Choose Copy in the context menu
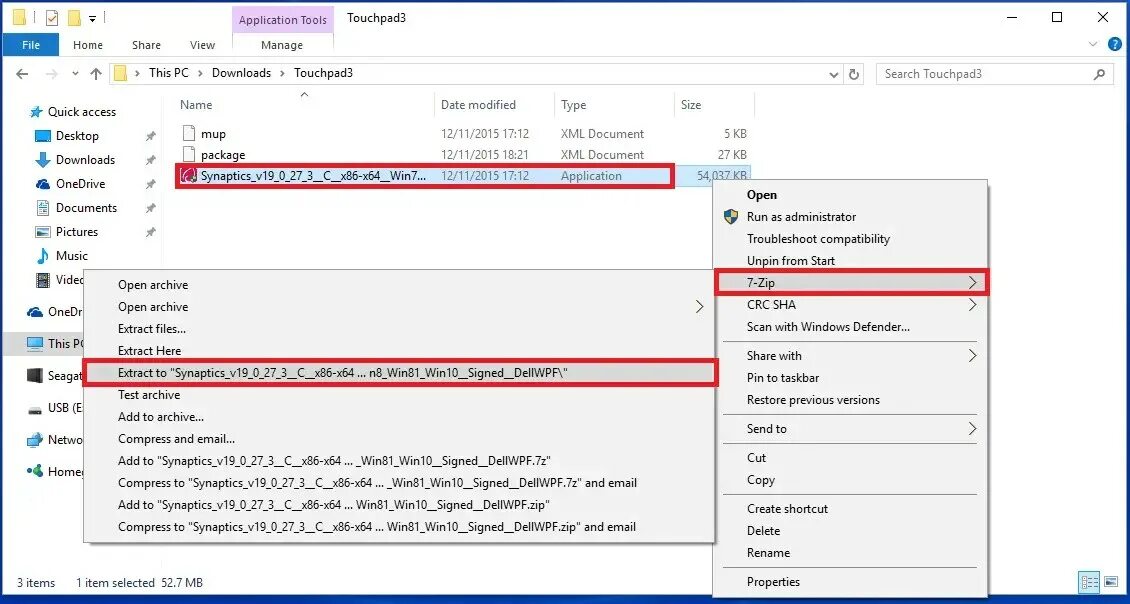 point(760,480)
